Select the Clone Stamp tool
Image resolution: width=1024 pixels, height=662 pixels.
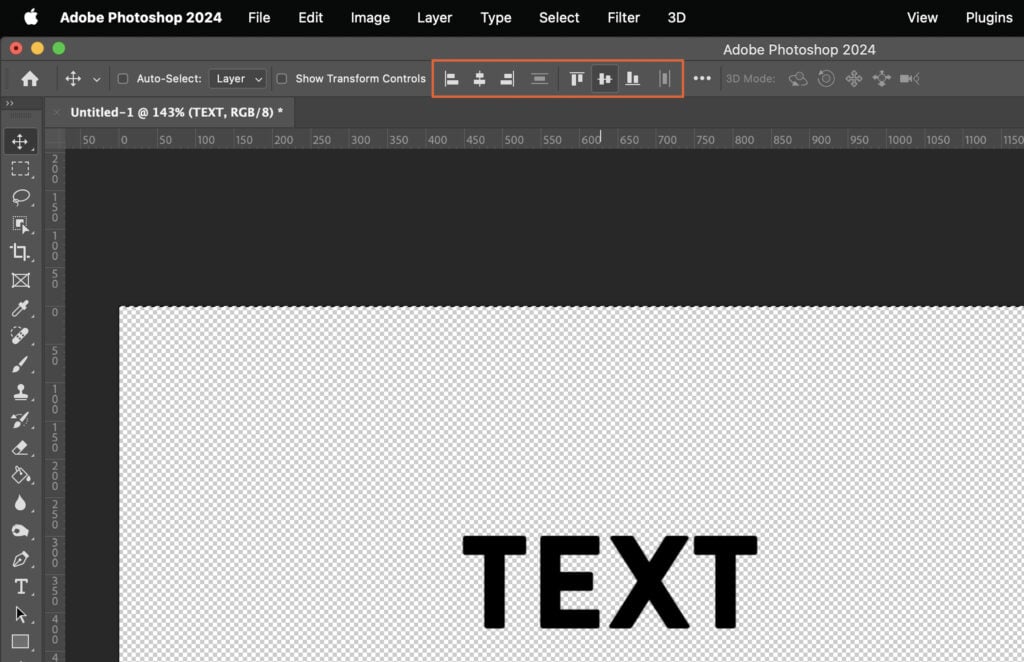click(22, 393)
